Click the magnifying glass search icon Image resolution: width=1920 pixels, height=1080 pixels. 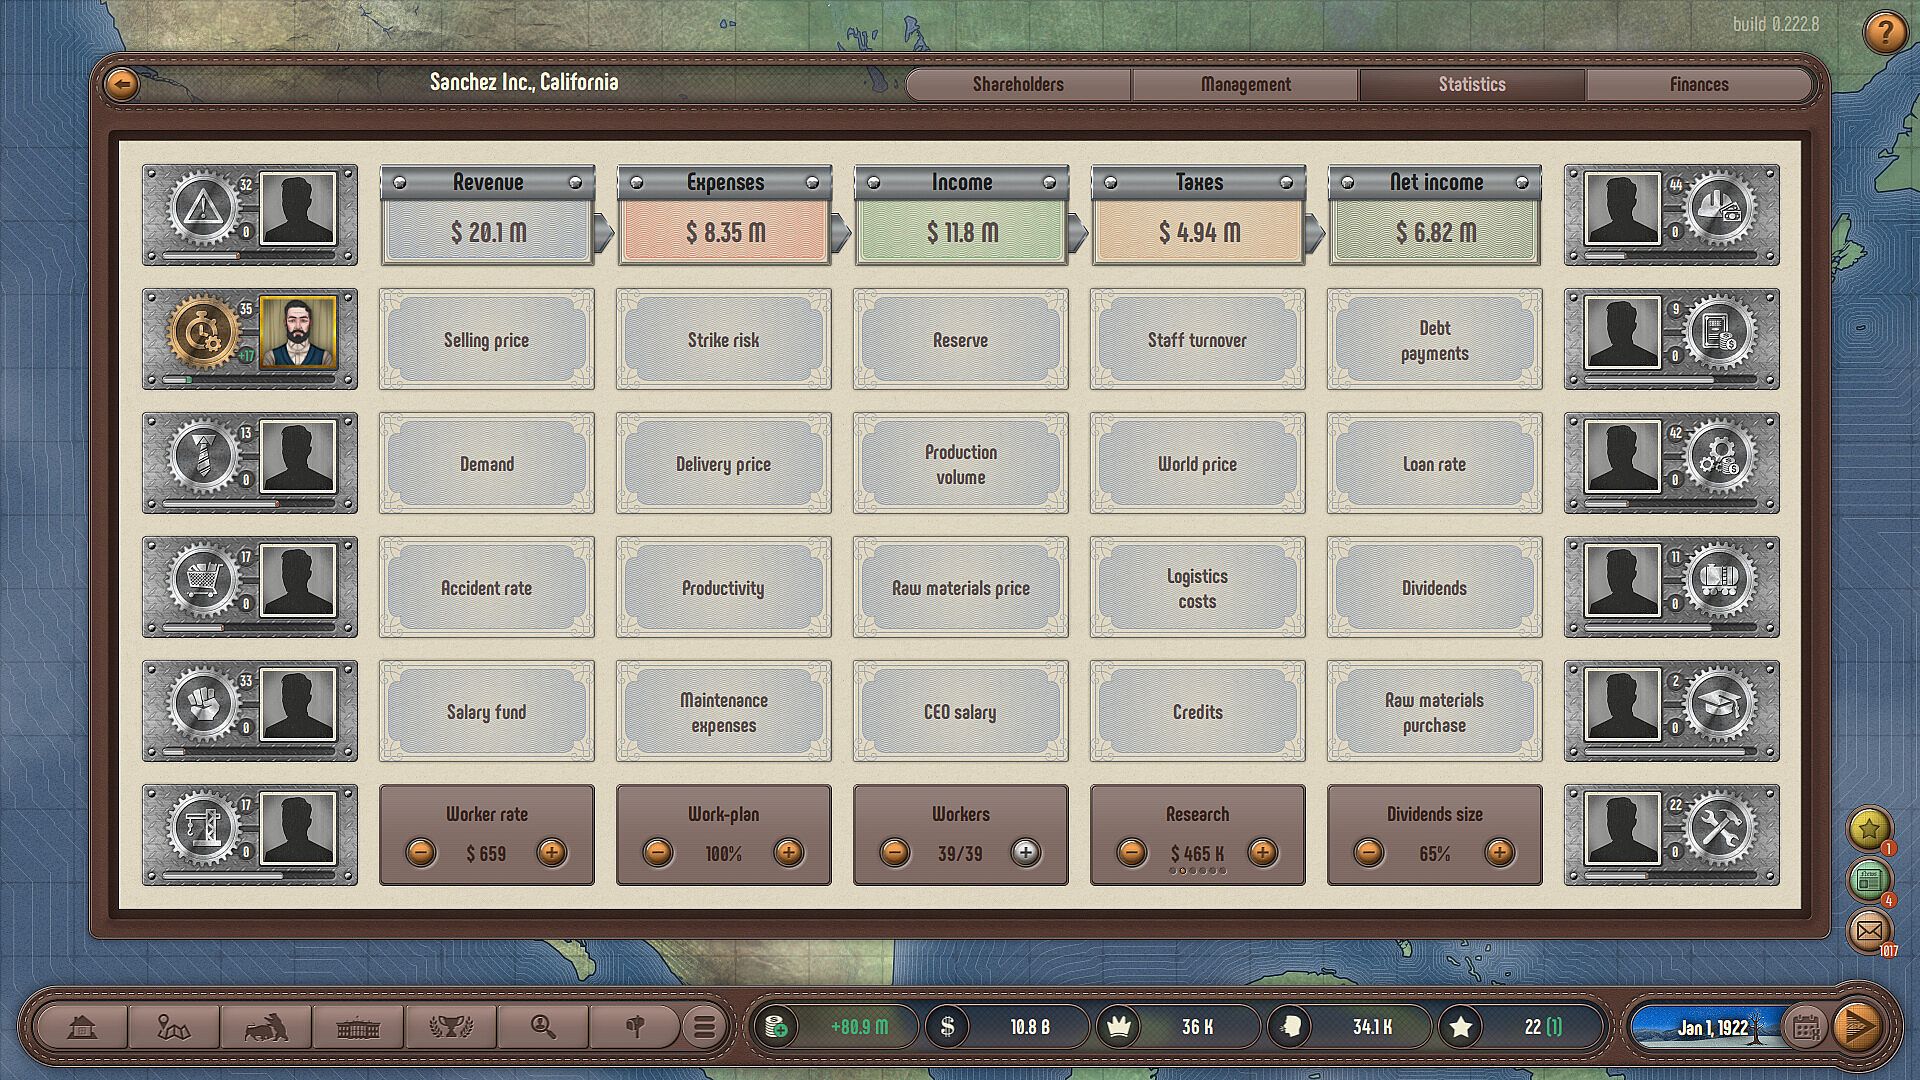click(543, 1027)
